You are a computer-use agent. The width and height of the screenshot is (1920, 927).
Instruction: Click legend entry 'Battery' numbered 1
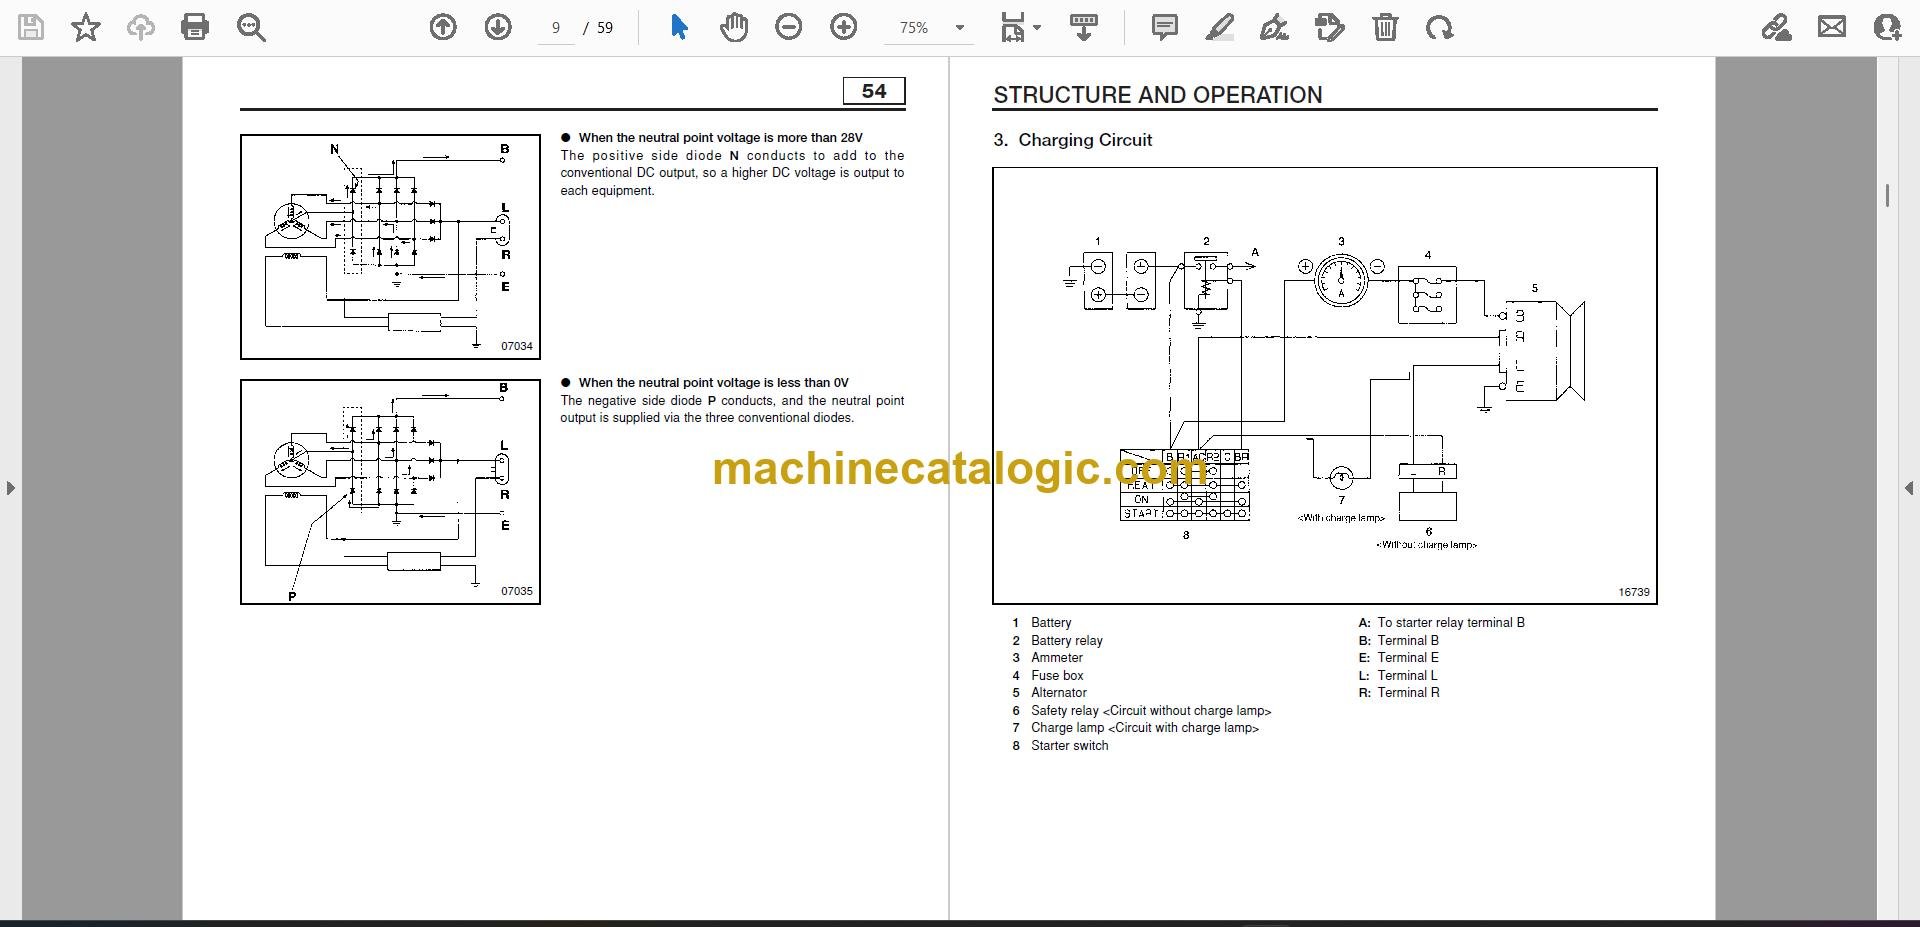click(x=1050, y=623)
